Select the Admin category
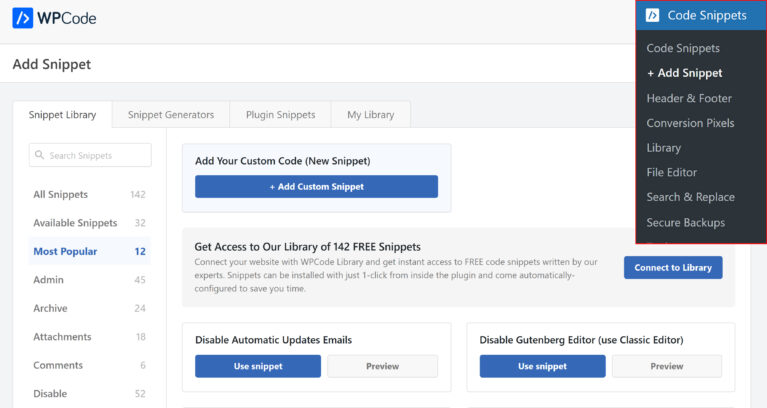Image resolution: width=767 pixels, height=408 pixels. coord(90,279)
